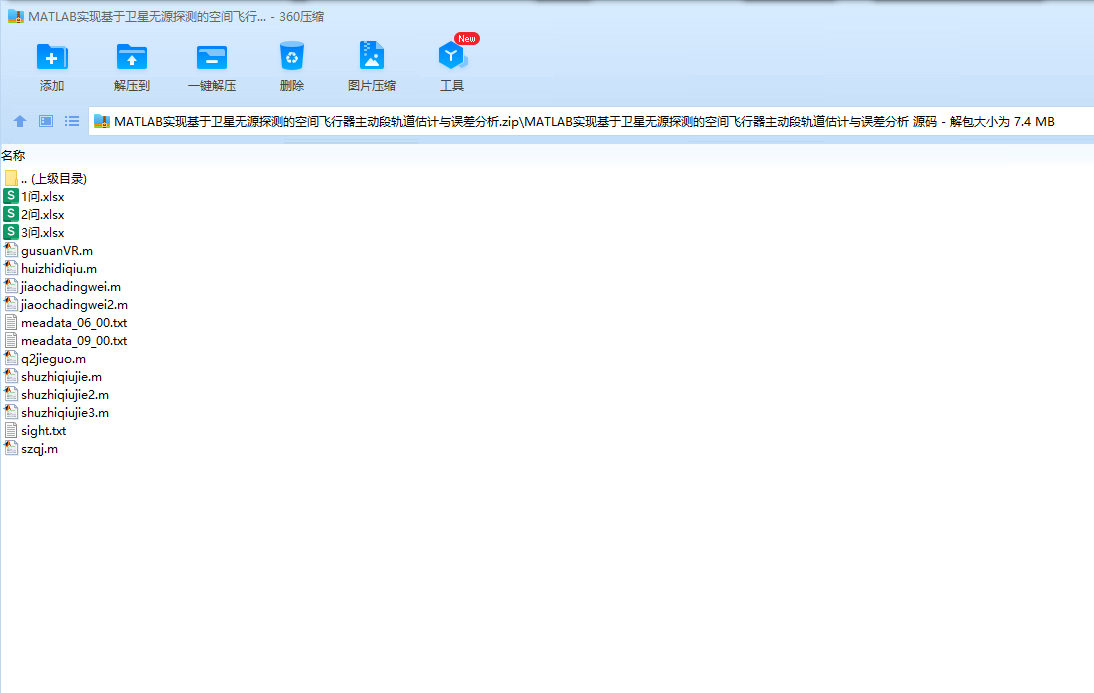This screenshot has height=693, width=1094.
Task: Select the file sight.txt
Action: (x=35, y=431)
